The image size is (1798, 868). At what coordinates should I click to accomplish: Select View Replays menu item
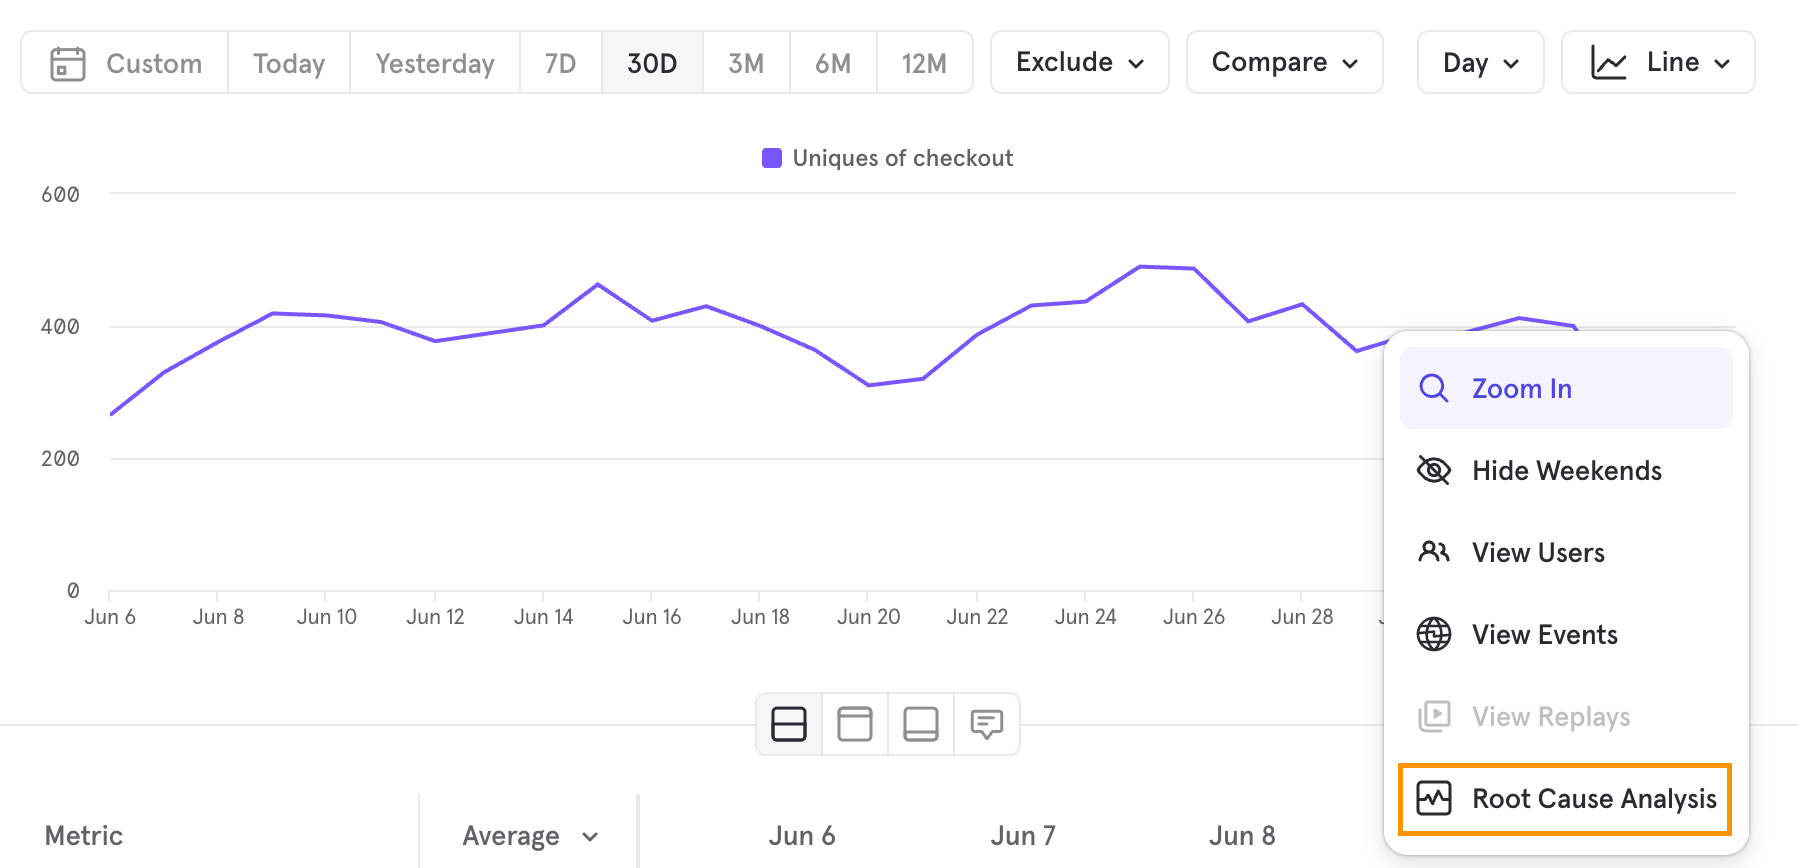tap(1566, 716)
